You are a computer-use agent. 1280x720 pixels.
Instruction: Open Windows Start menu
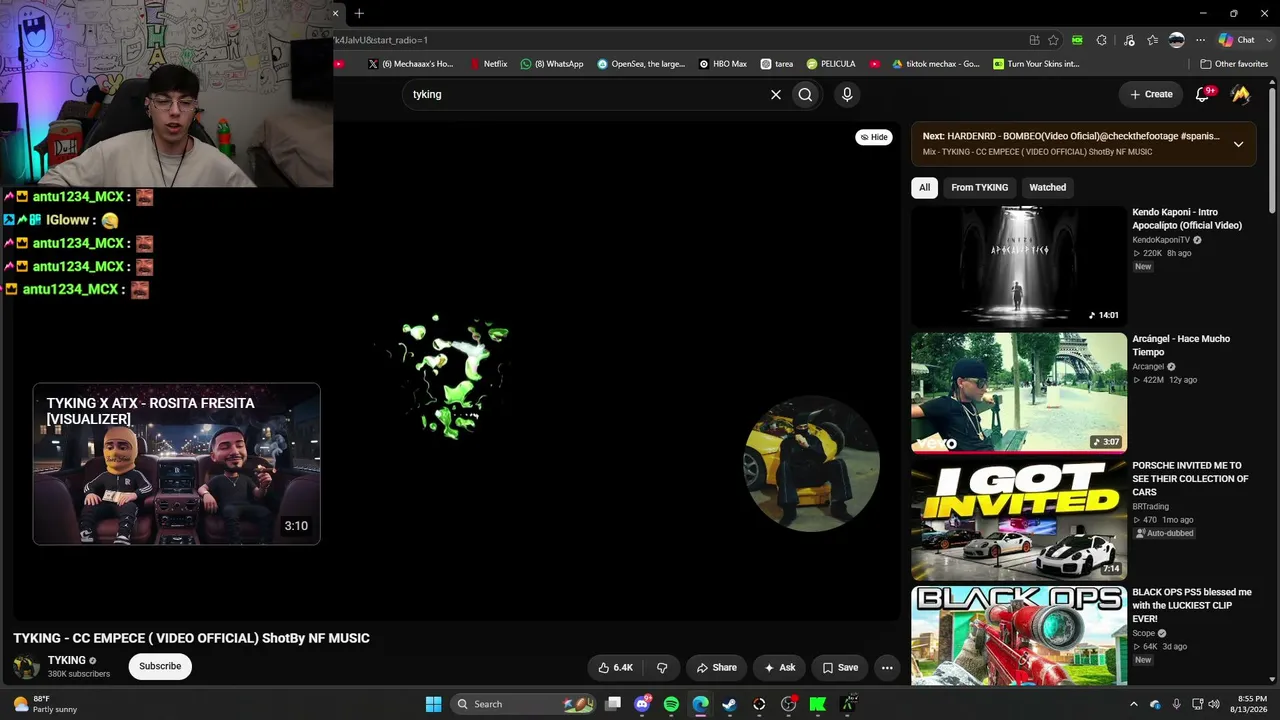pyautogui.click(x=433, y=704)
